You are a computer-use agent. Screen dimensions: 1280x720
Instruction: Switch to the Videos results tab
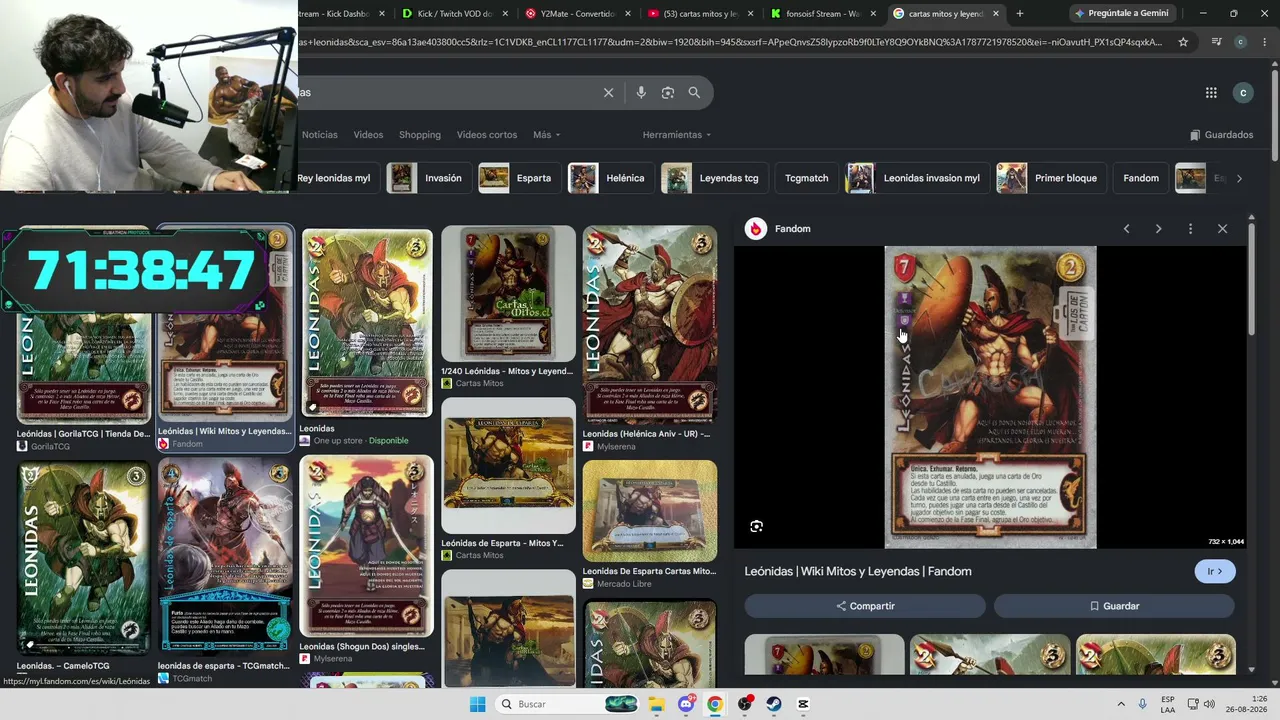(x=368, y=135)
